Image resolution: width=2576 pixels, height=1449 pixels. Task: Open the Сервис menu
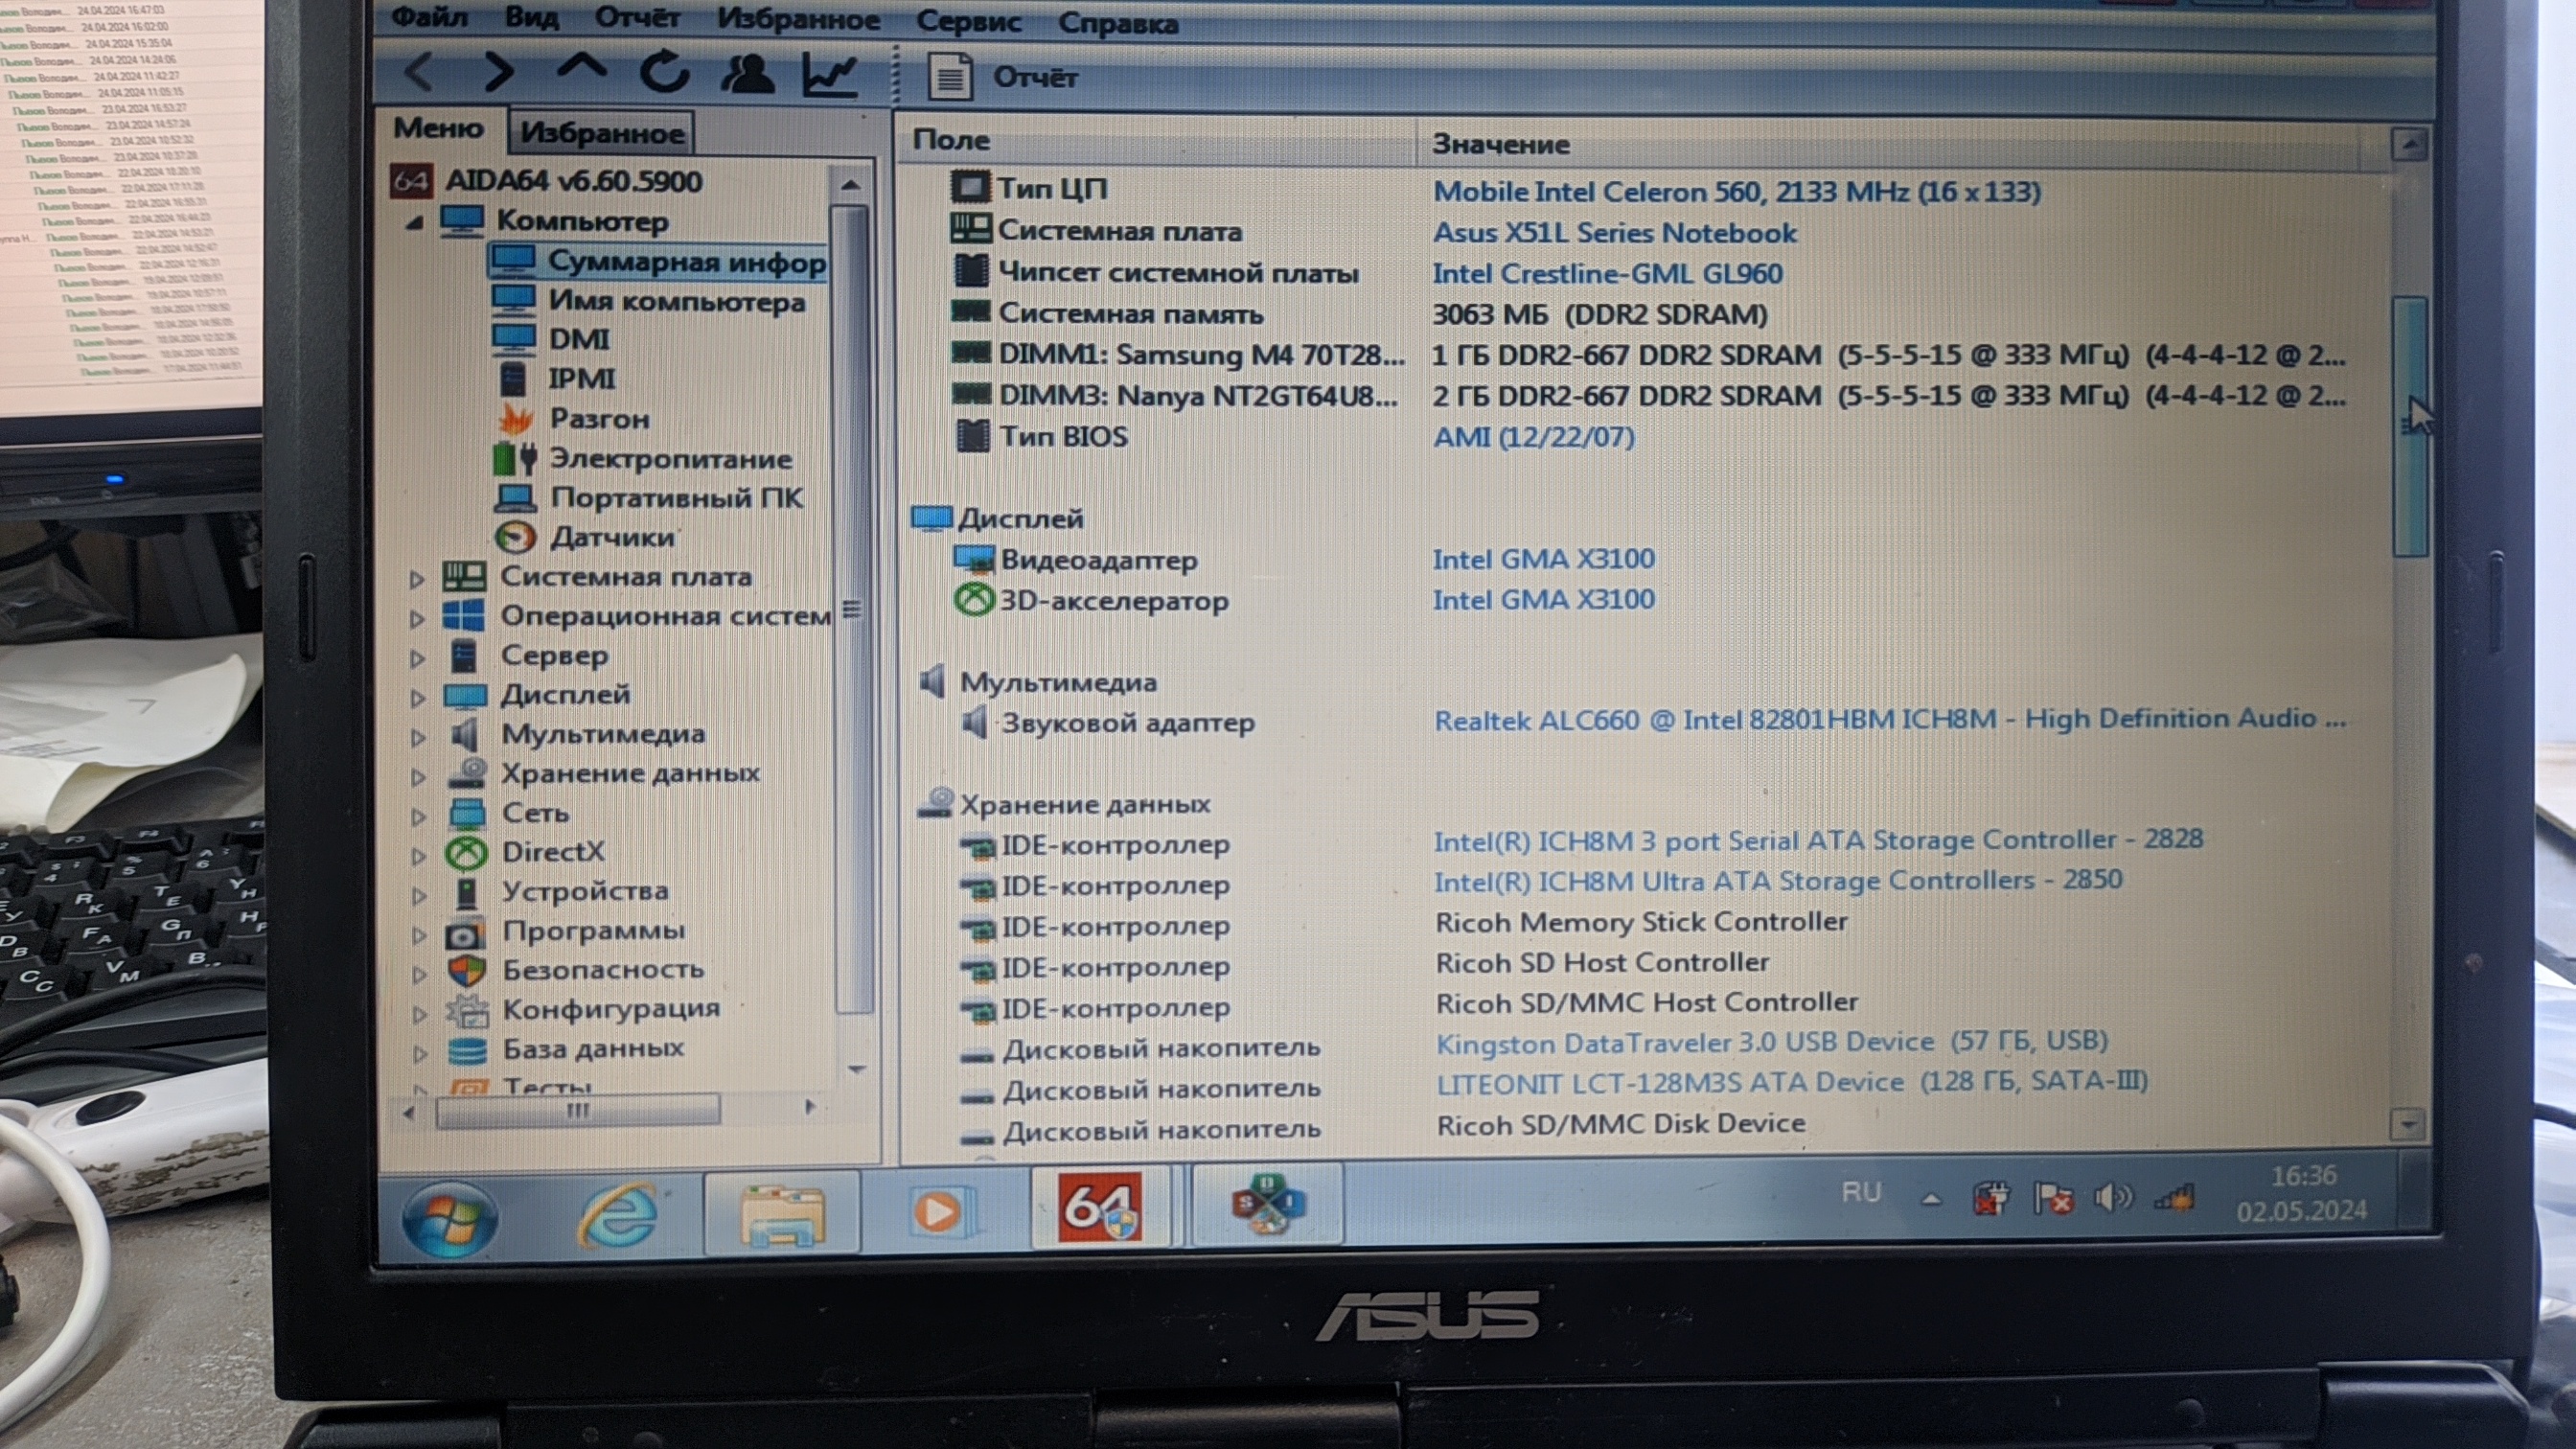coord(968,21)
